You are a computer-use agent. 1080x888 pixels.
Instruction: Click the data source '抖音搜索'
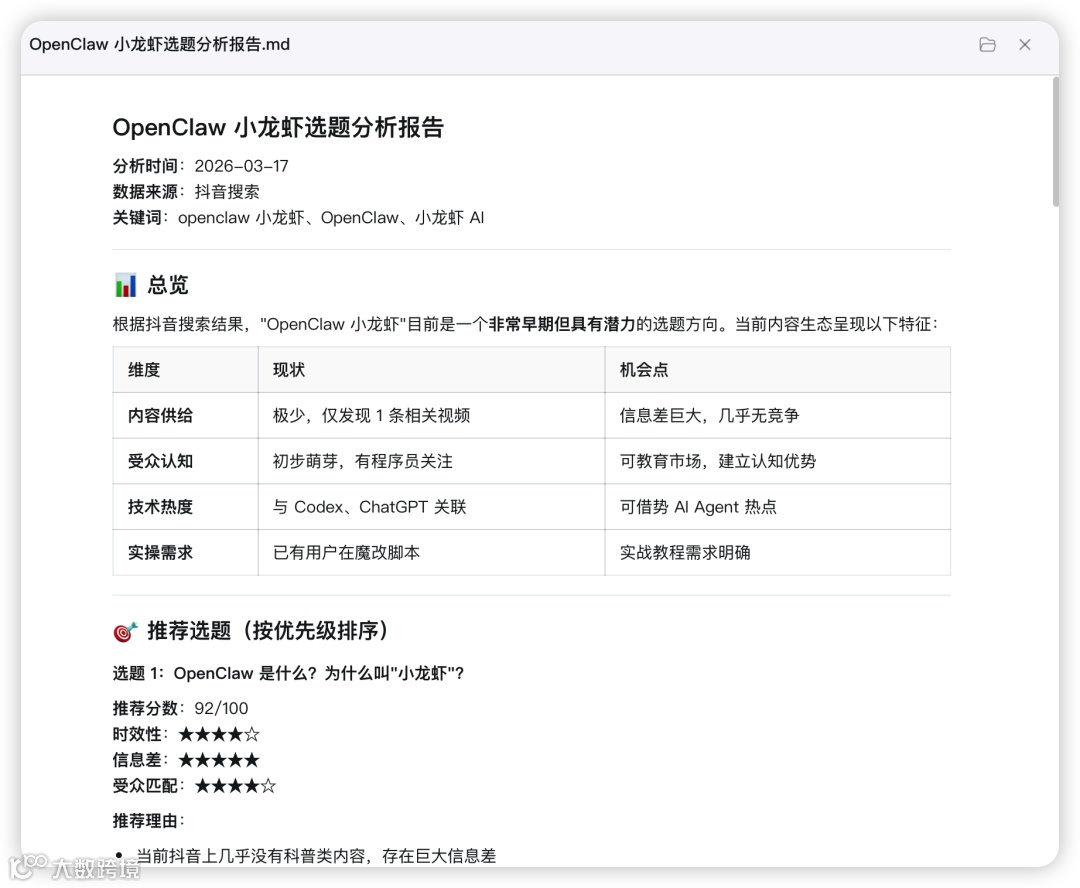(227, 192)
